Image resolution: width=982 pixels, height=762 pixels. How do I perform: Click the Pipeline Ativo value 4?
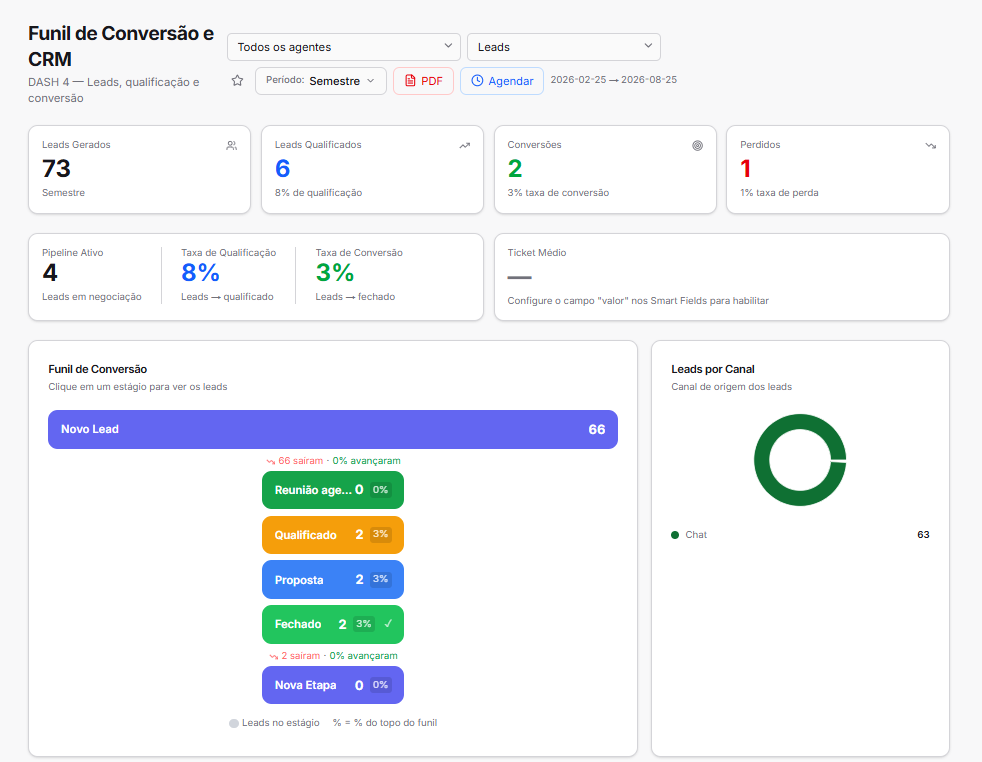click(50, 272)
